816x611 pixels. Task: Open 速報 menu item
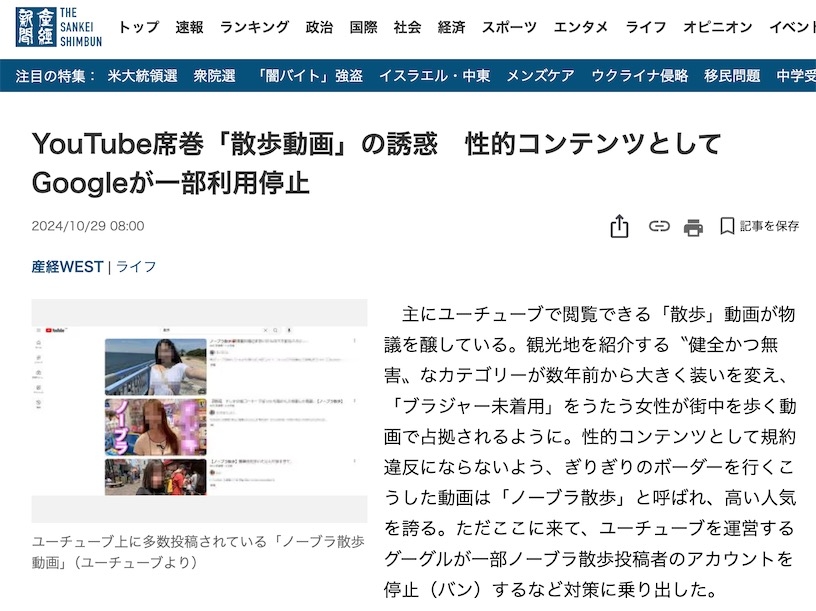[x=189, y=27]
